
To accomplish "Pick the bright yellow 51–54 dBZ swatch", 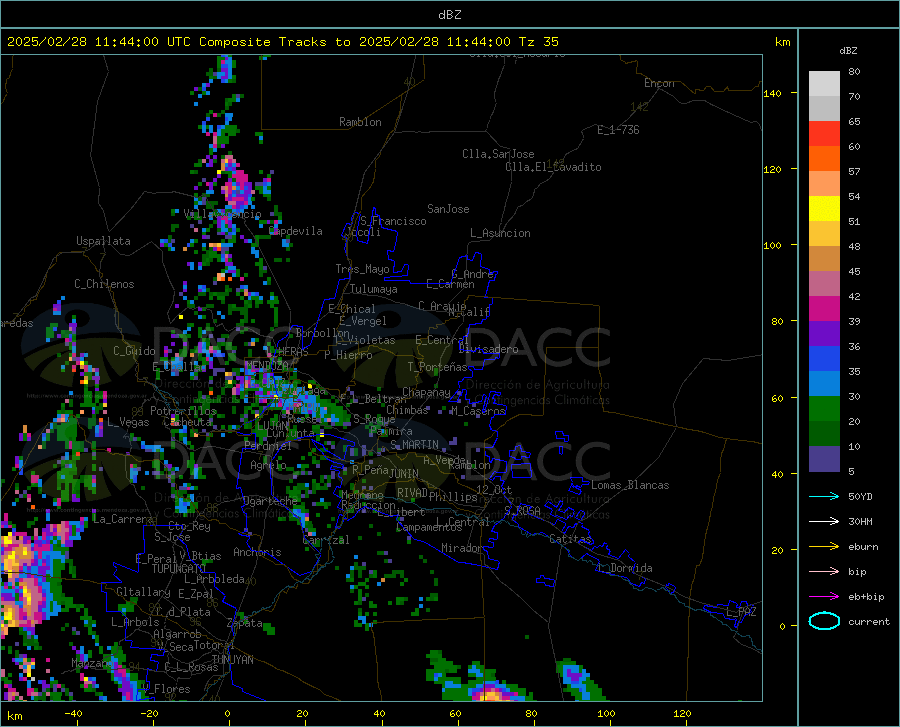I will click(x=824, y=209).
